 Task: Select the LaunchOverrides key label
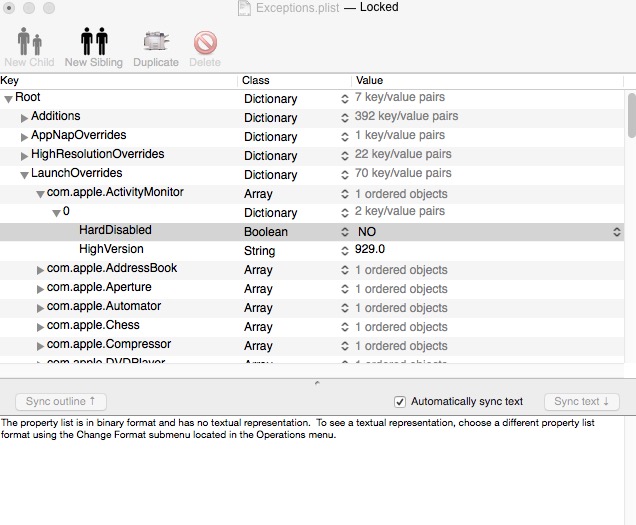coord(77,173)
